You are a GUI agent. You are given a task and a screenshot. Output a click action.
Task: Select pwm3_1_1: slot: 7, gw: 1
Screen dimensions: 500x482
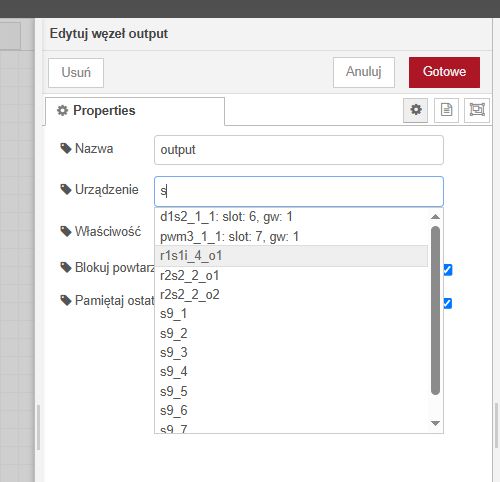[x=291, y=237]
